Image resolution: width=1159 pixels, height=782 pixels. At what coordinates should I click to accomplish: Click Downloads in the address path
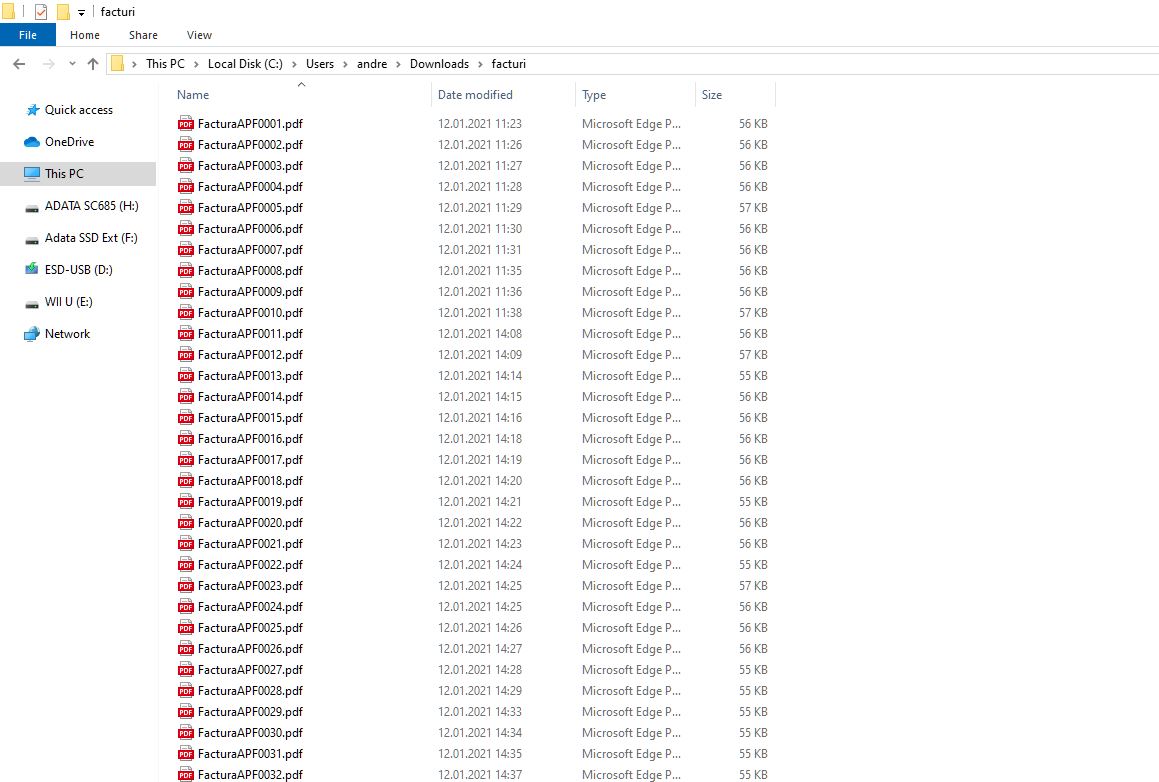click(439, 64)
